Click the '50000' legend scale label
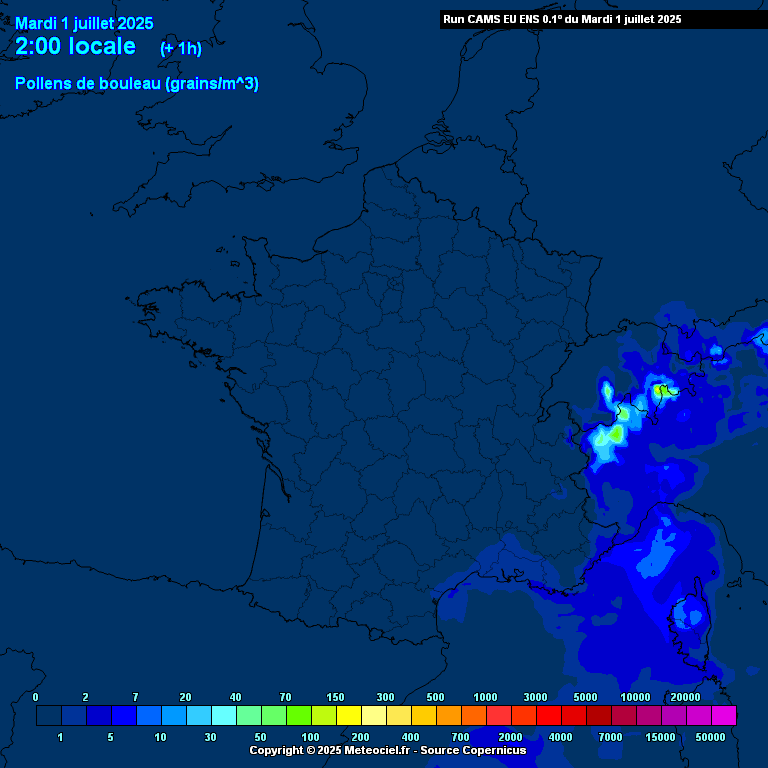The width and height of the screenshot is (768, 768). pos(710,737)
